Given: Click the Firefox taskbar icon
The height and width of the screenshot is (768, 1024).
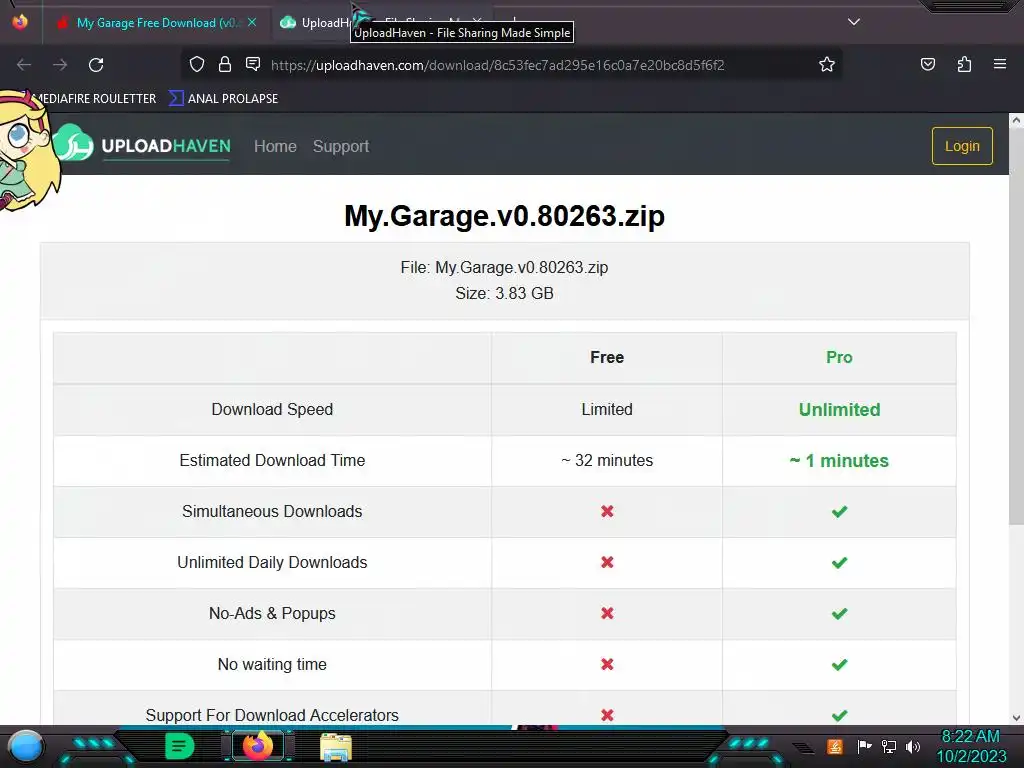Looking at the screenshot, I should tap(257, 746).
